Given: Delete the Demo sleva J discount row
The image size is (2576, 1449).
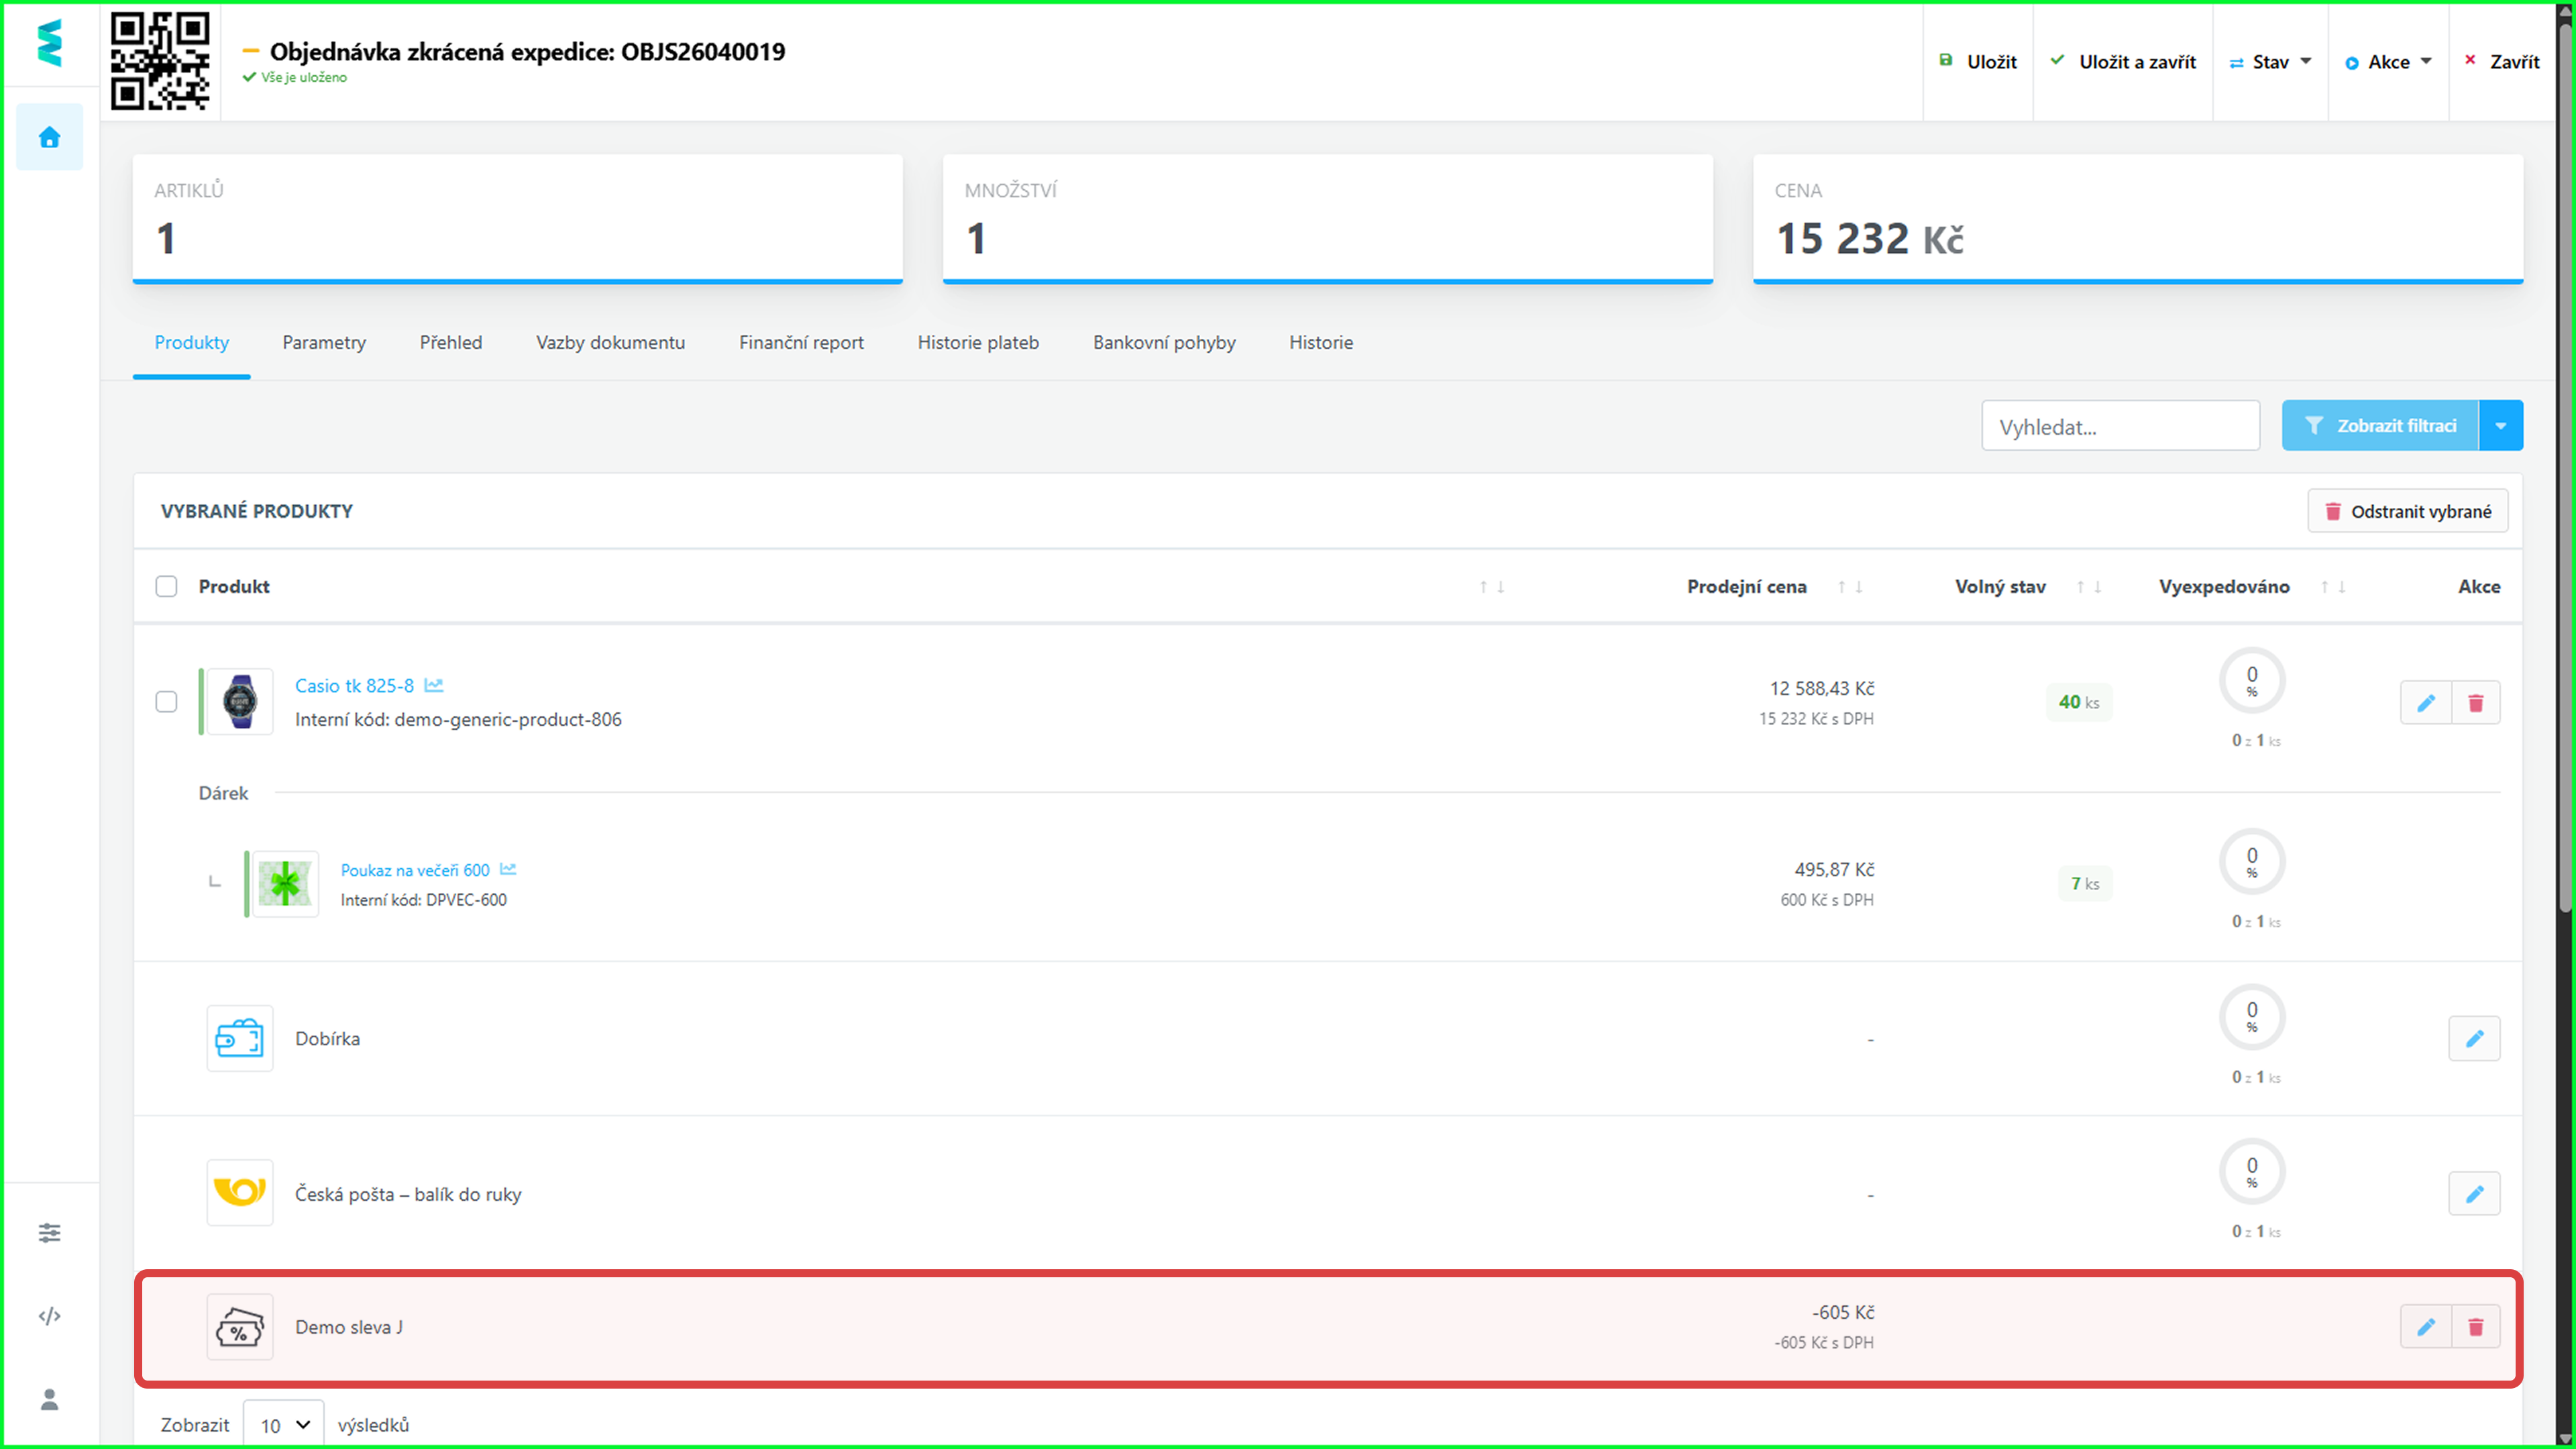Looking at the screenshot, I should point(2475,1327).
